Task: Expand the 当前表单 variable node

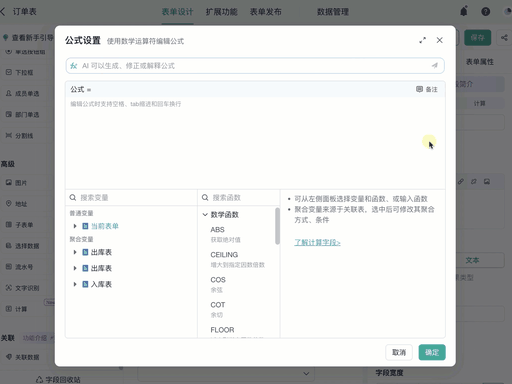Action: tap(75, 226)
